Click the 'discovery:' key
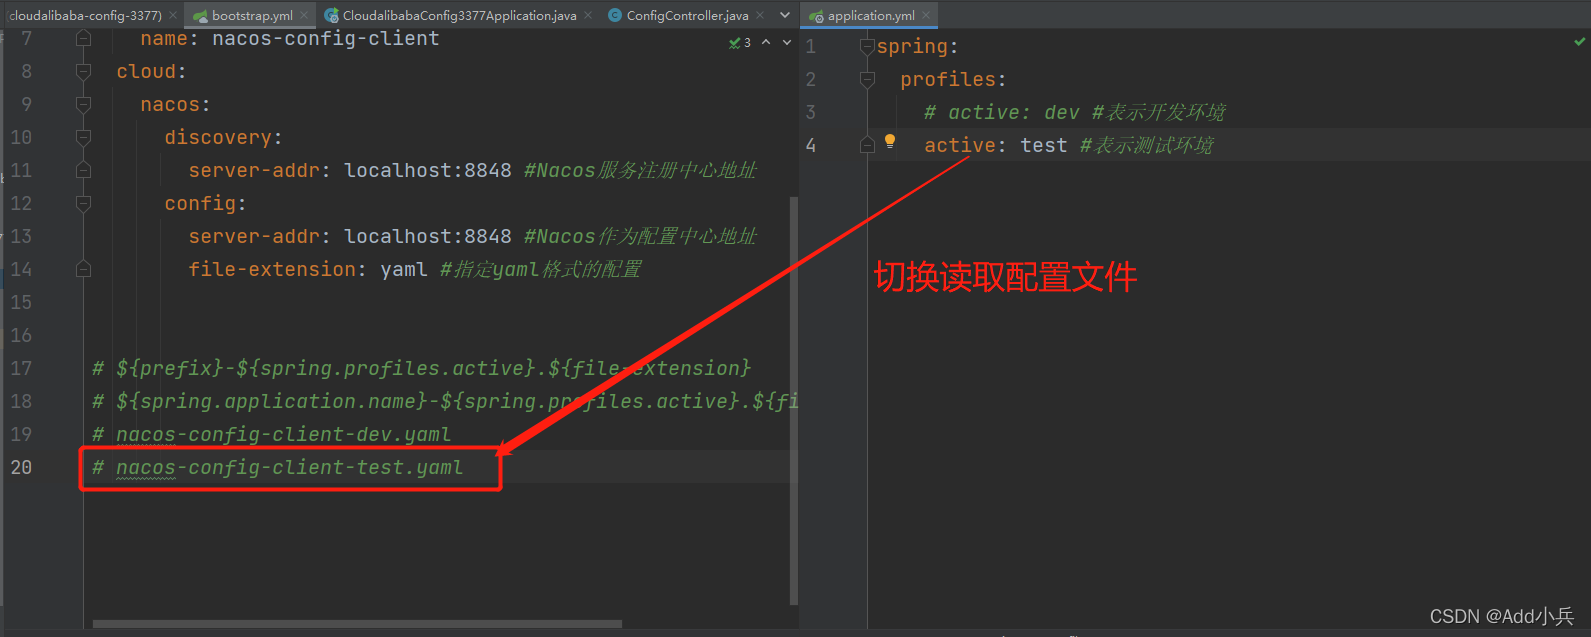The image size is (1591, 637). (223, 137)
